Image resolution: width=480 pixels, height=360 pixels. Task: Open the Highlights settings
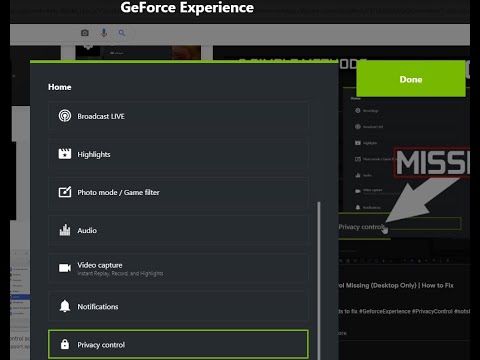click(178, 154)
